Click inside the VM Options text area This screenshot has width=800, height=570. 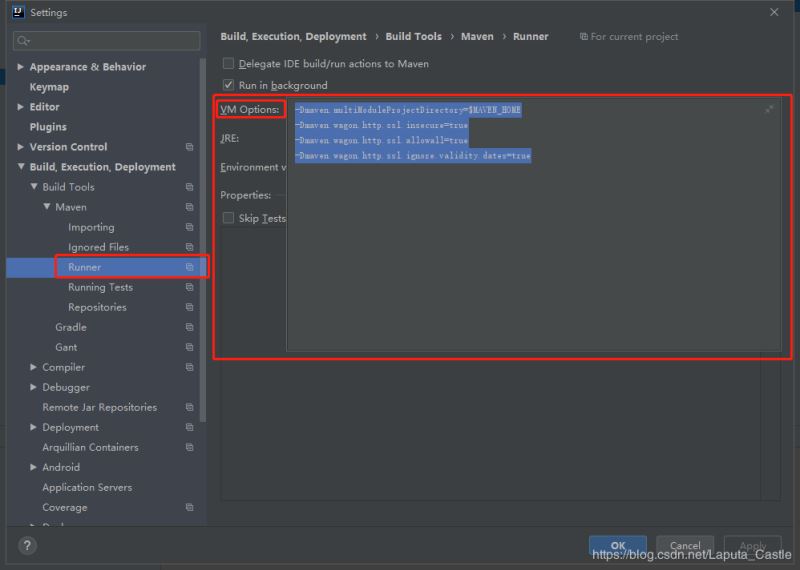tap(534, 224)
